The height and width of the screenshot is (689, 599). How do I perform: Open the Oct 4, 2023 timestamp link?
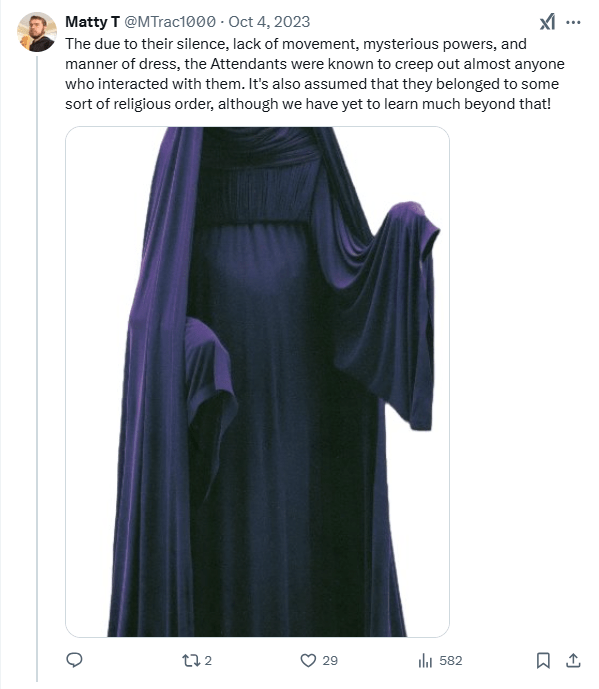coord(269,22)
